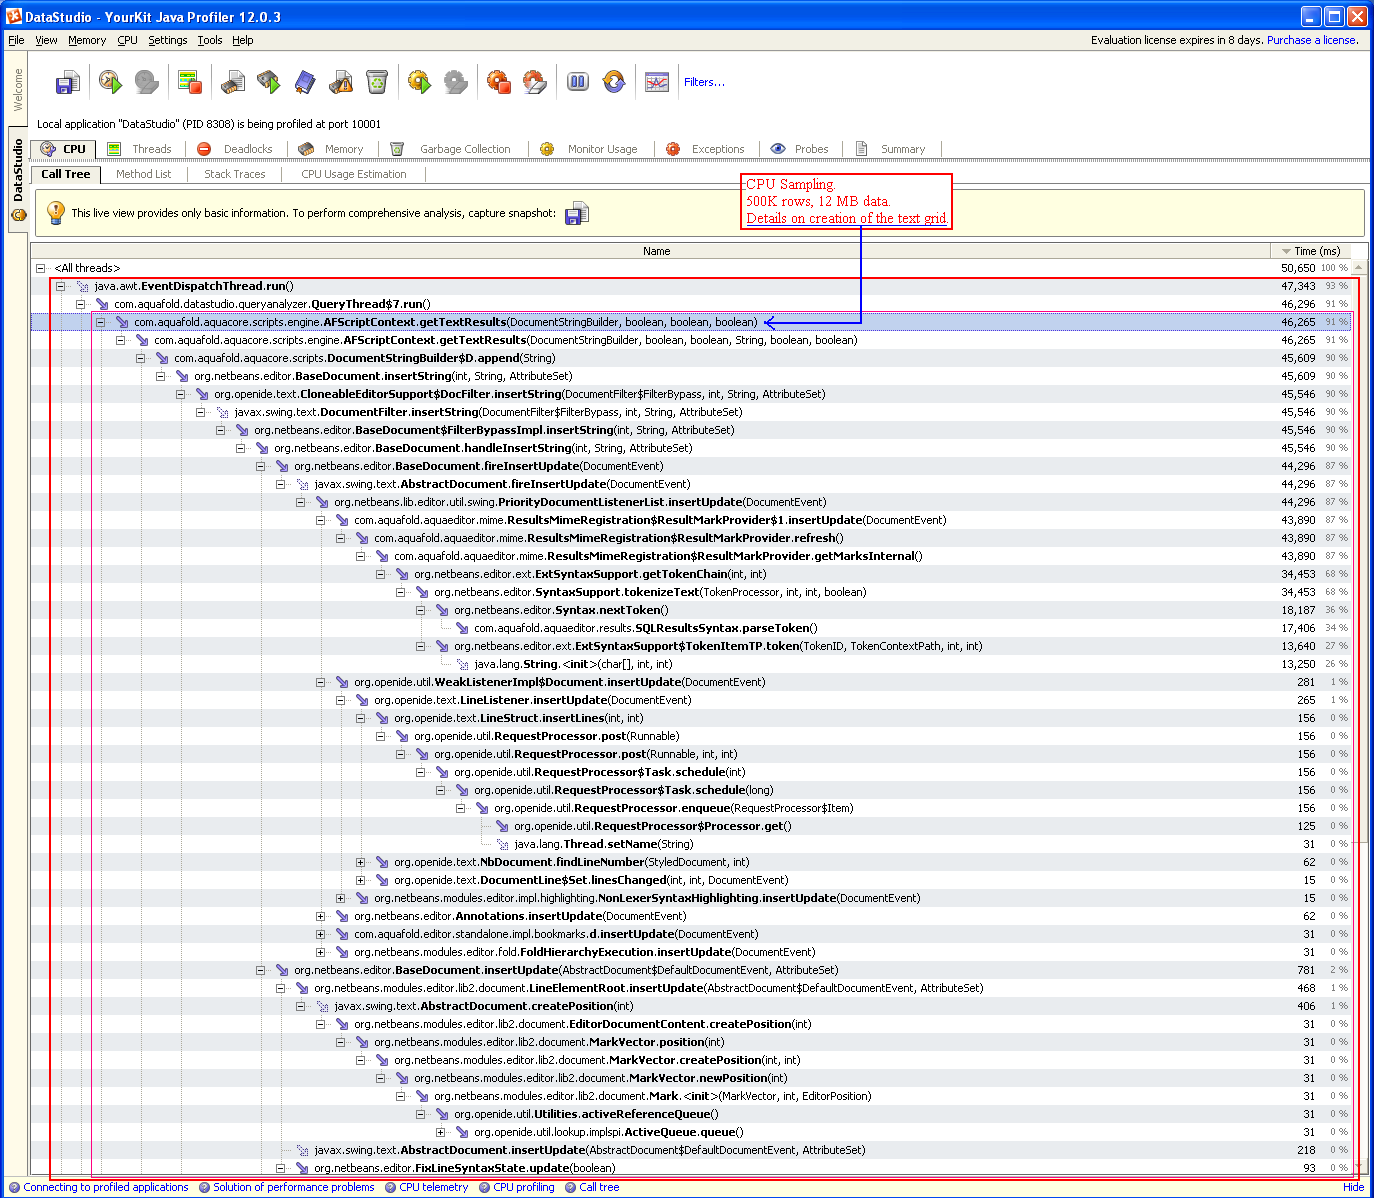Switch to the Memory tab
This screenshot has height=1198, width=1374.
[331, 149]
